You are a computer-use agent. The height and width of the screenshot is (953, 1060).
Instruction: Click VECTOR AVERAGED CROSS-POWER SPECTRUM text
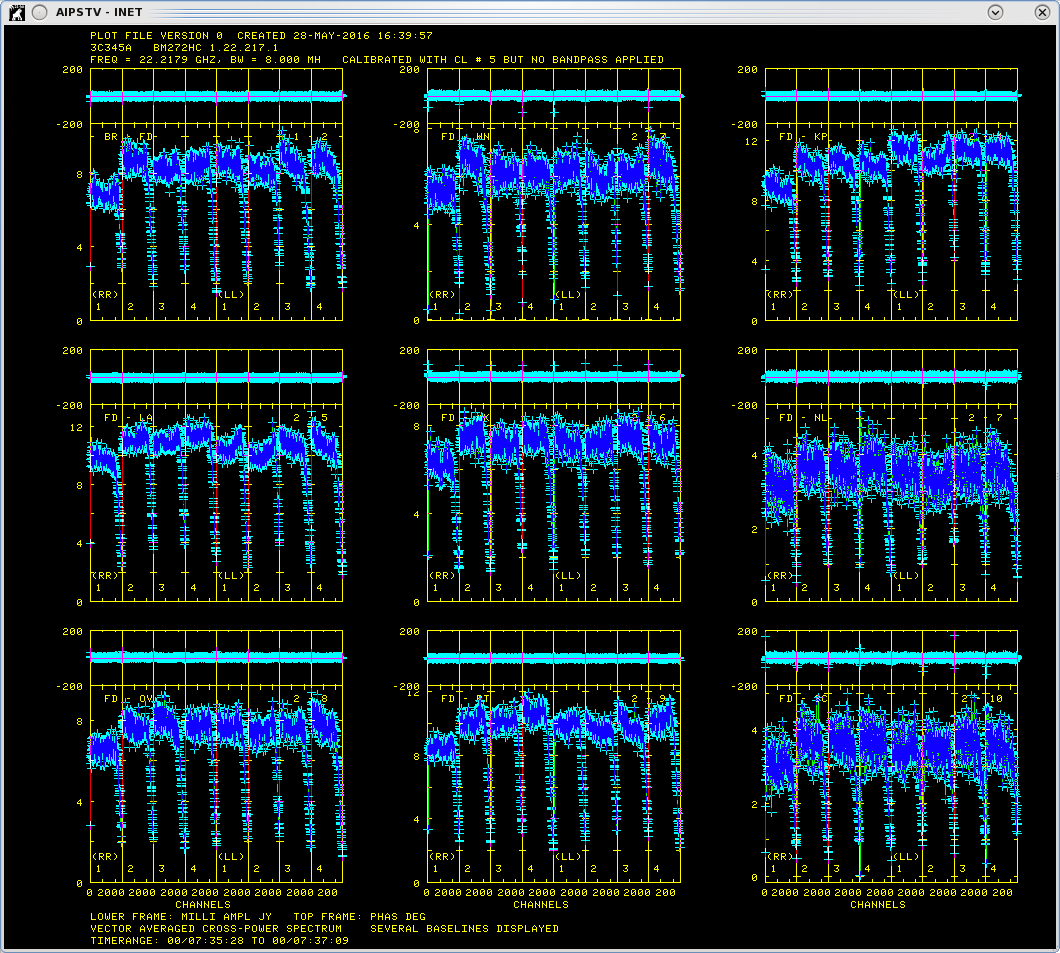[x=216, y=929]
